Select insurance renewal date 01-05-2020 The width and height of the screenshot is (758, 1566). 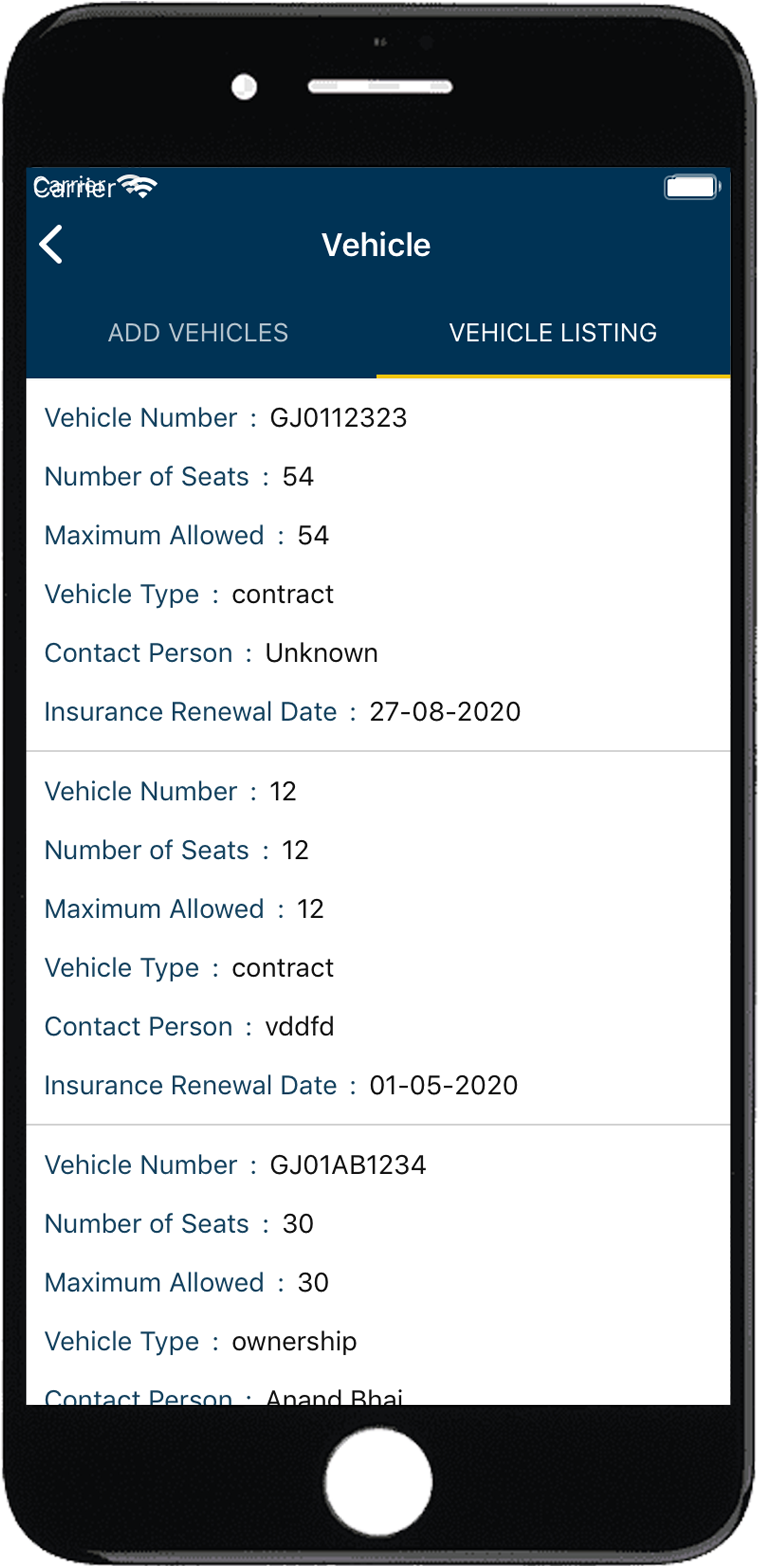point(444,1086)
